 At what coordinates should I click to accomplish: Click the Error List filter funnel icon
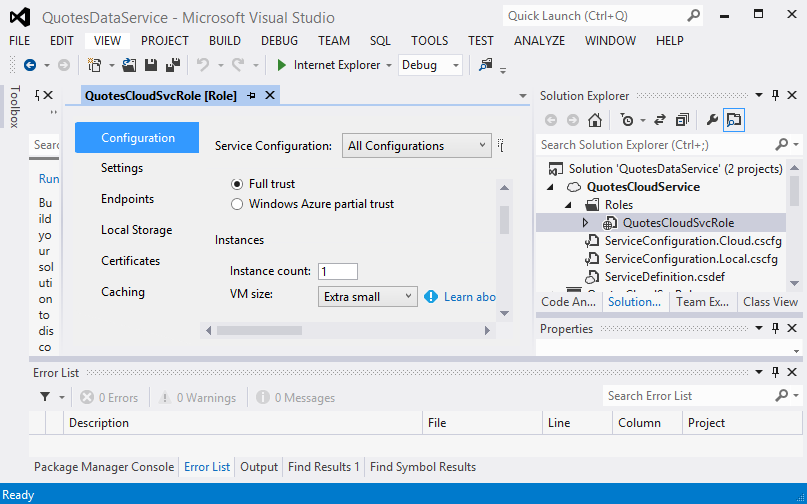tap(45, 397)
